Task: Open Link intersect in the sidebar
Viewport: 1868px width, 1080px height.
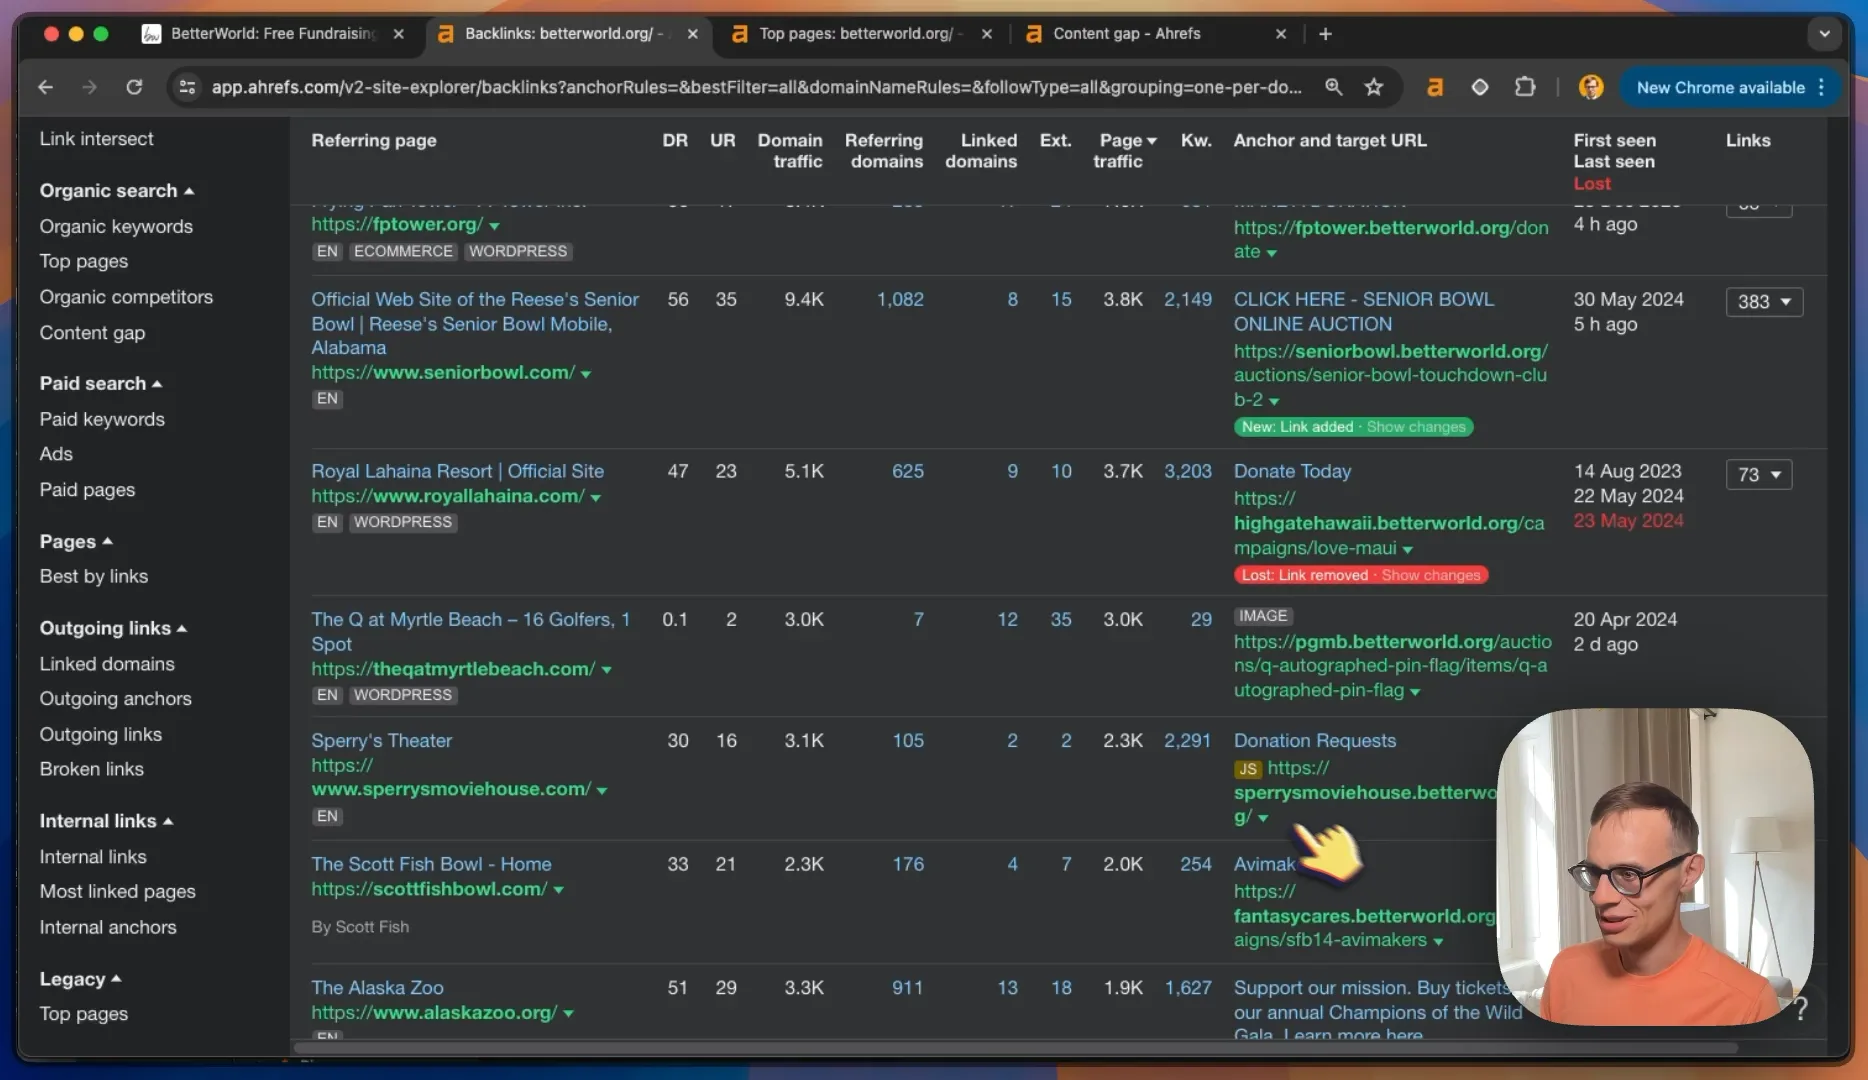Action: (x=96, y=139)
